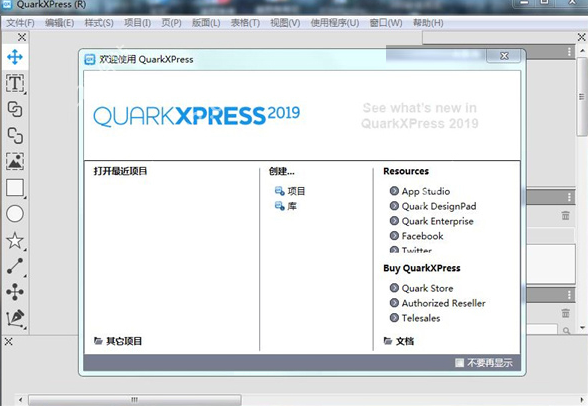Open the 窗口(W) menu
This screenshot has width=588, height=406.
click(386, 23)
